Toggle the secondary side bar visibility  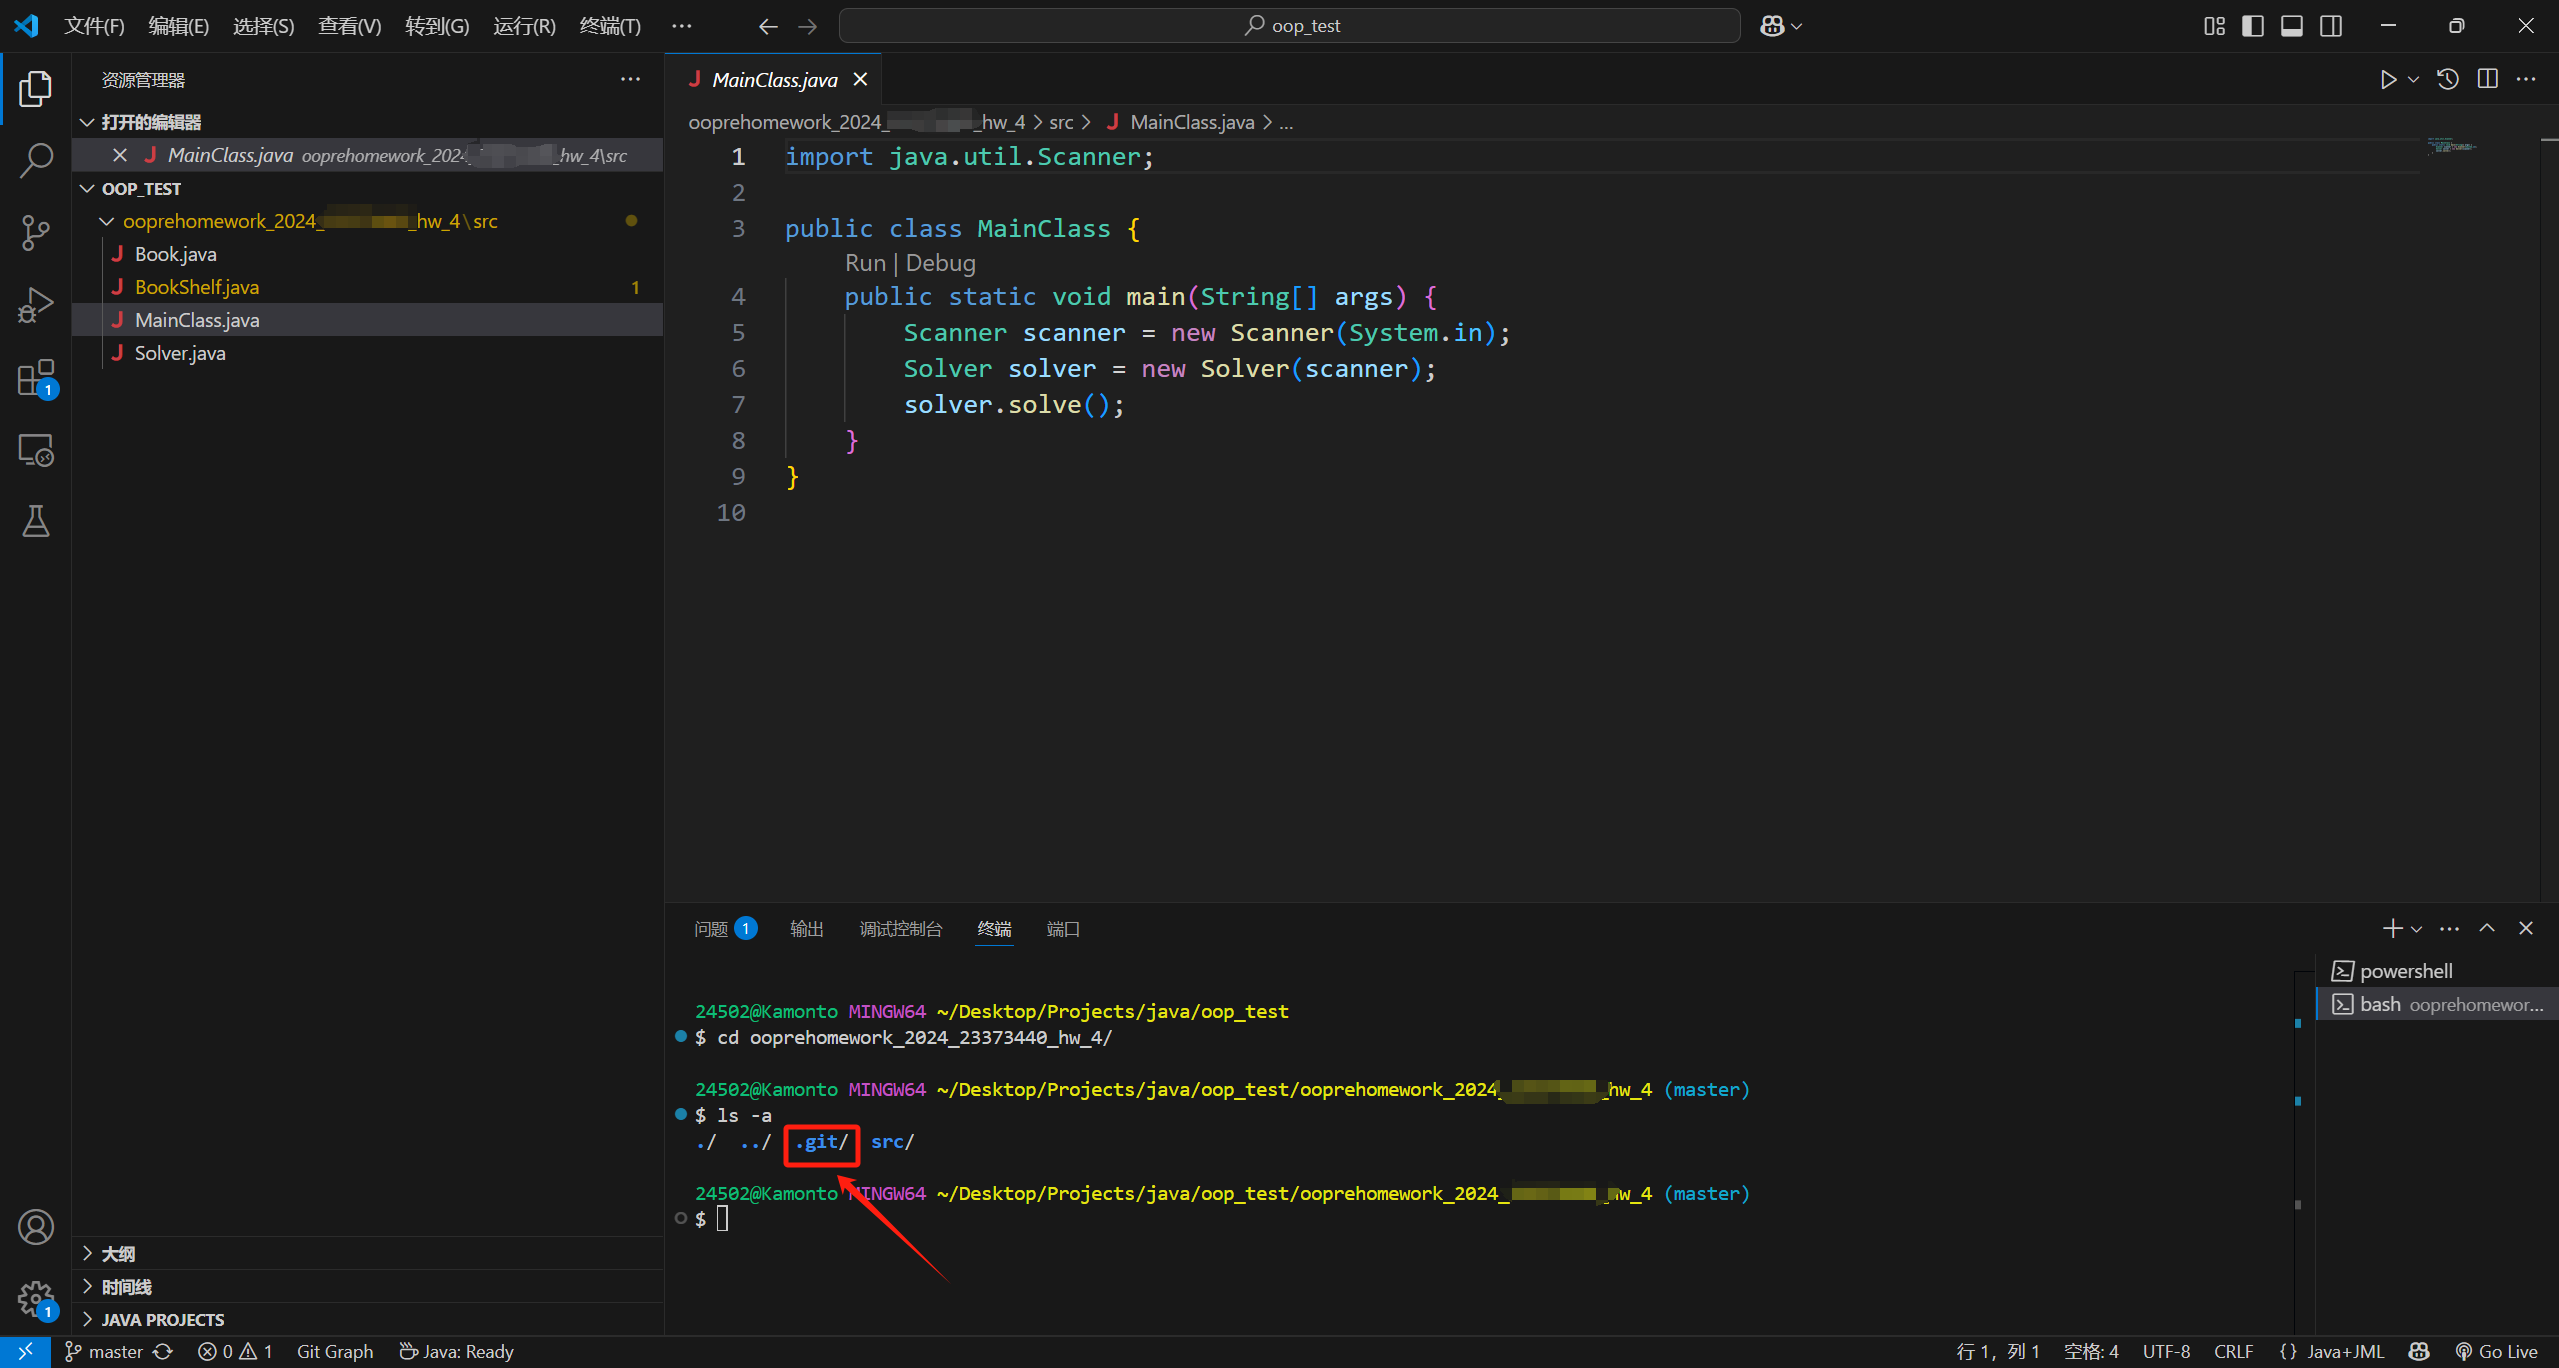(x=2331, y=26)
